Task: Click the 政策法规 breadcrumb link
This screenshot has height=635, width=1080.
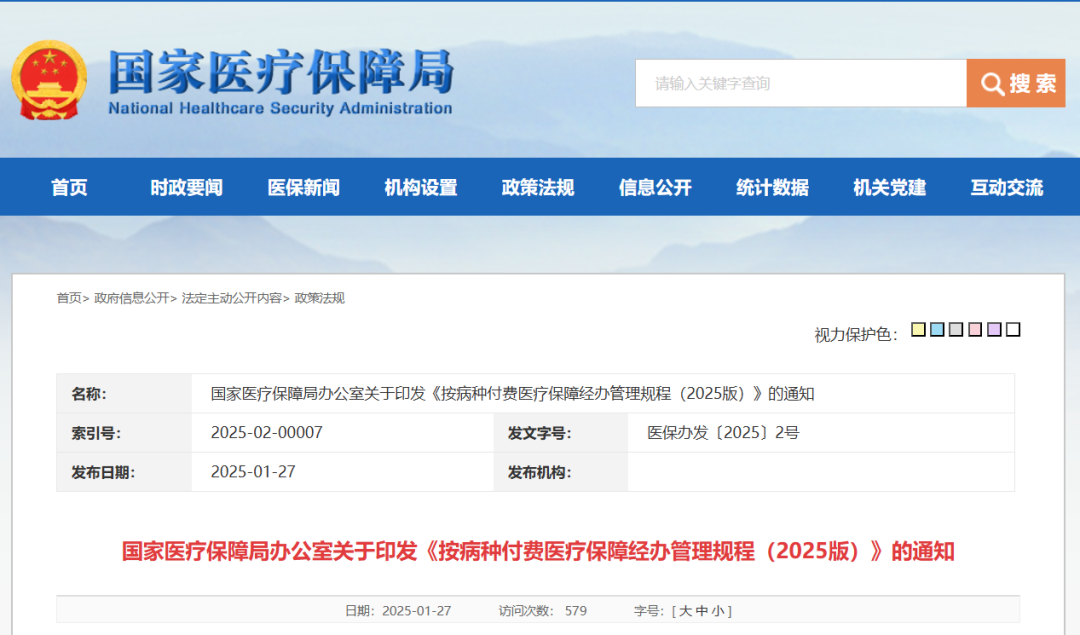Action: (320, 298)
